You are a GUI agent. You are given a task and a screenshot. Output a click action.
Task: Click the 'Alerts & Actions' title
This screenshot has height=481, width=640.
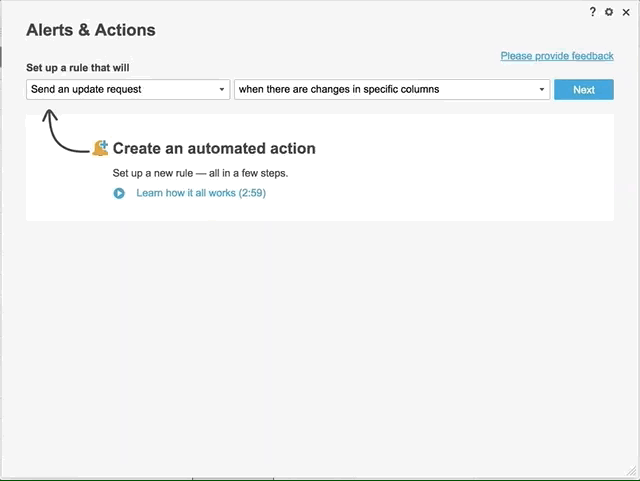click(91, 30)
